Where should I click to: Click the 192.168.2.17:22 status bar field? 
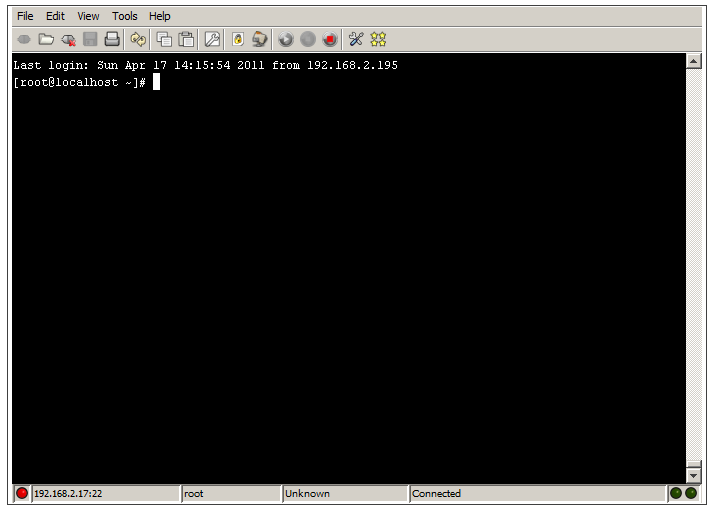tap(106, 494)
